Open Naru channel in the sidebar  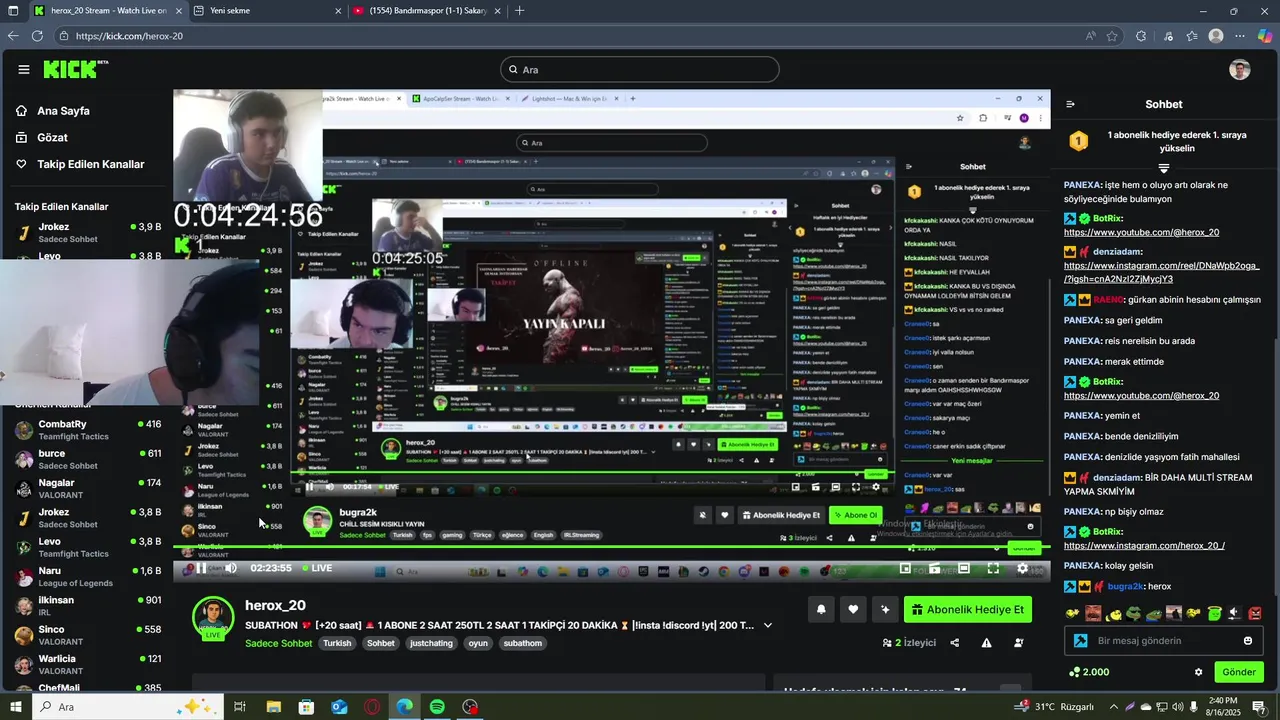click(86, 576)
